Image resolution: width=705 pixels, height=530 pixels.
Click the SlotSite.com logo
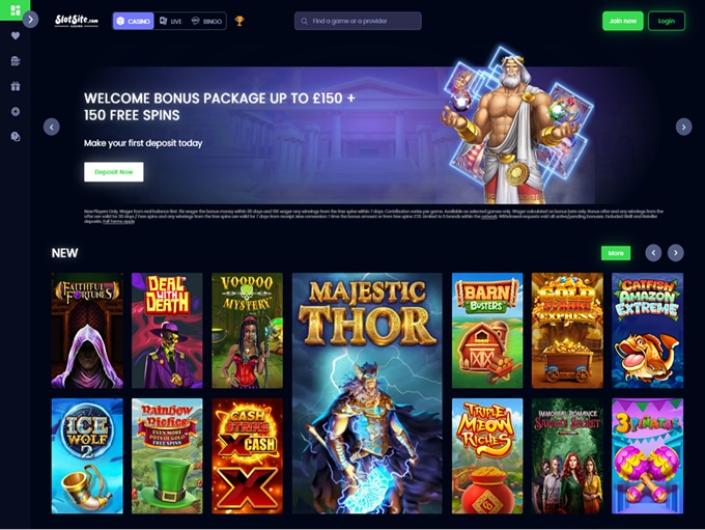click(x=76, y=21)
